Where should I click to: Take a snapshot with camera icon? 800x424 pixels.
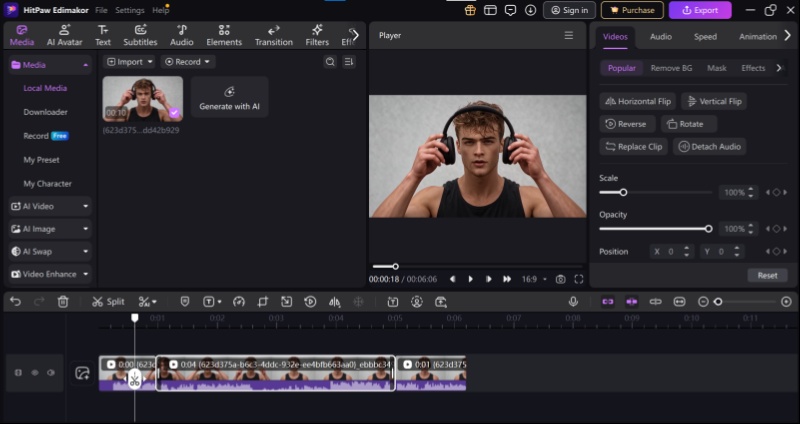pyautogui.click(x=561, y=279)
